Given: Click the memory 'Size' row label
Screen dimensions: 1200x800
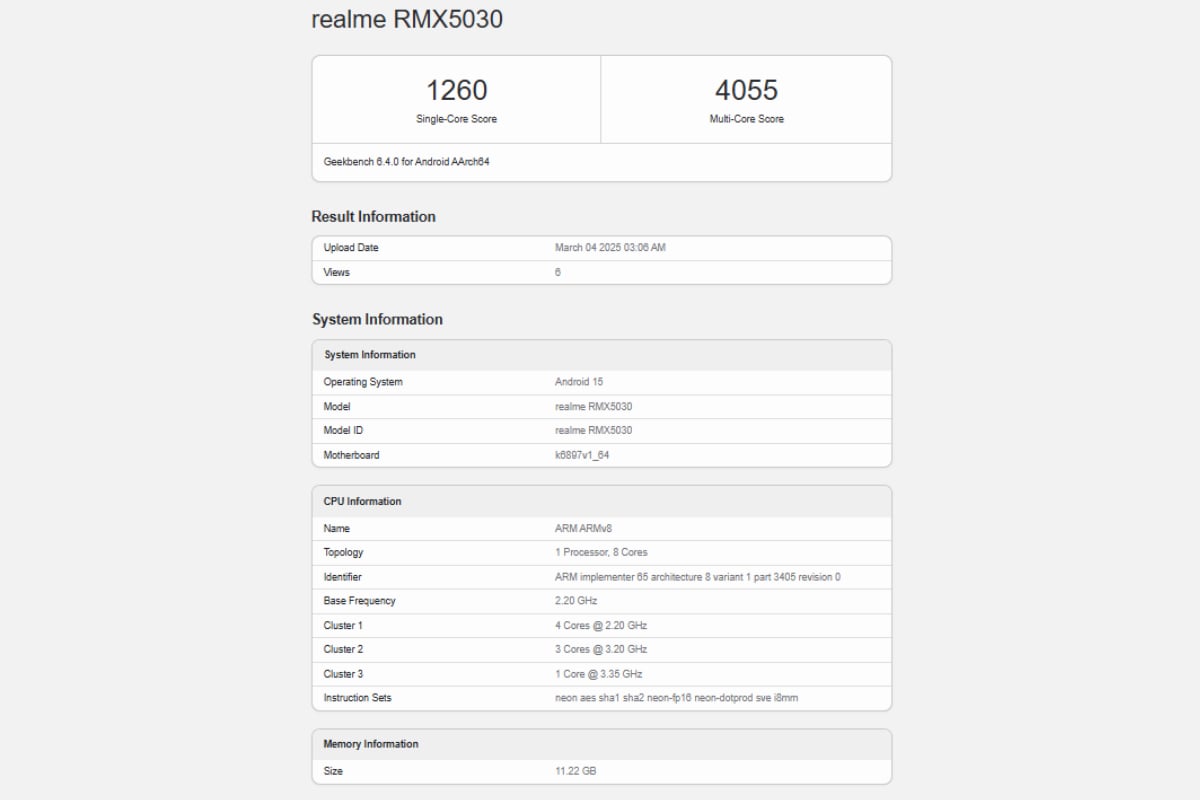Looking at the screenshot, I should 333,771.
